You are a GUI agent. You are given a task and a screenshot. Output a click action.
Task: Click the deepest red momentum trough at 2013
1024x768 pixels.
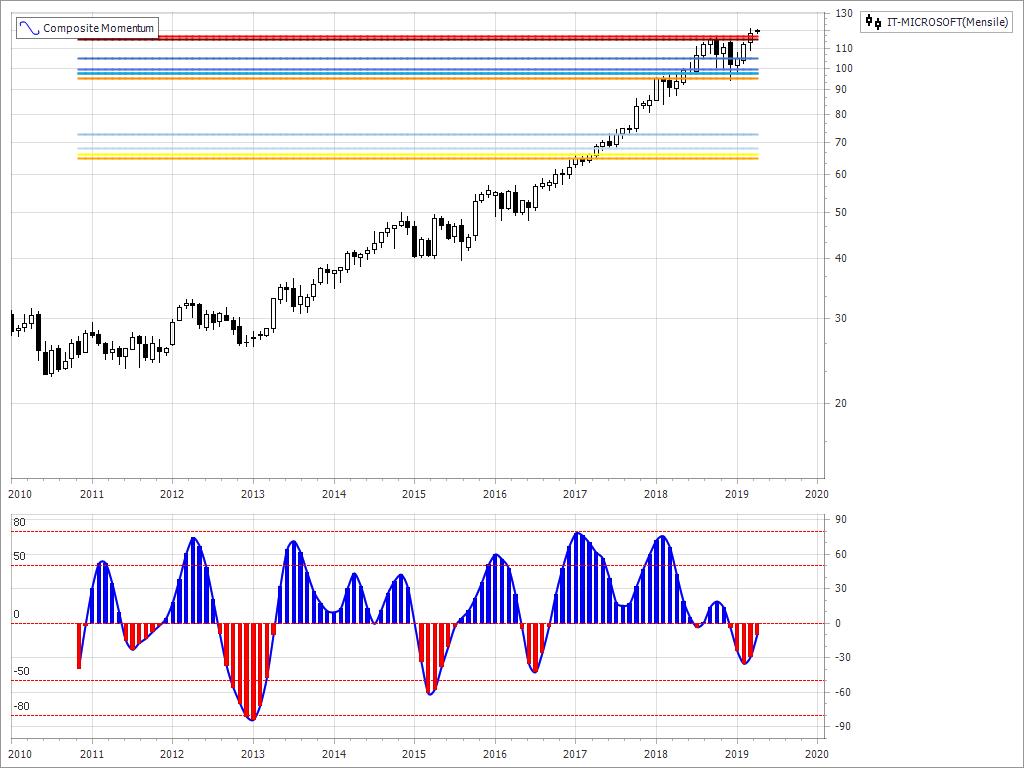(252, 671)
